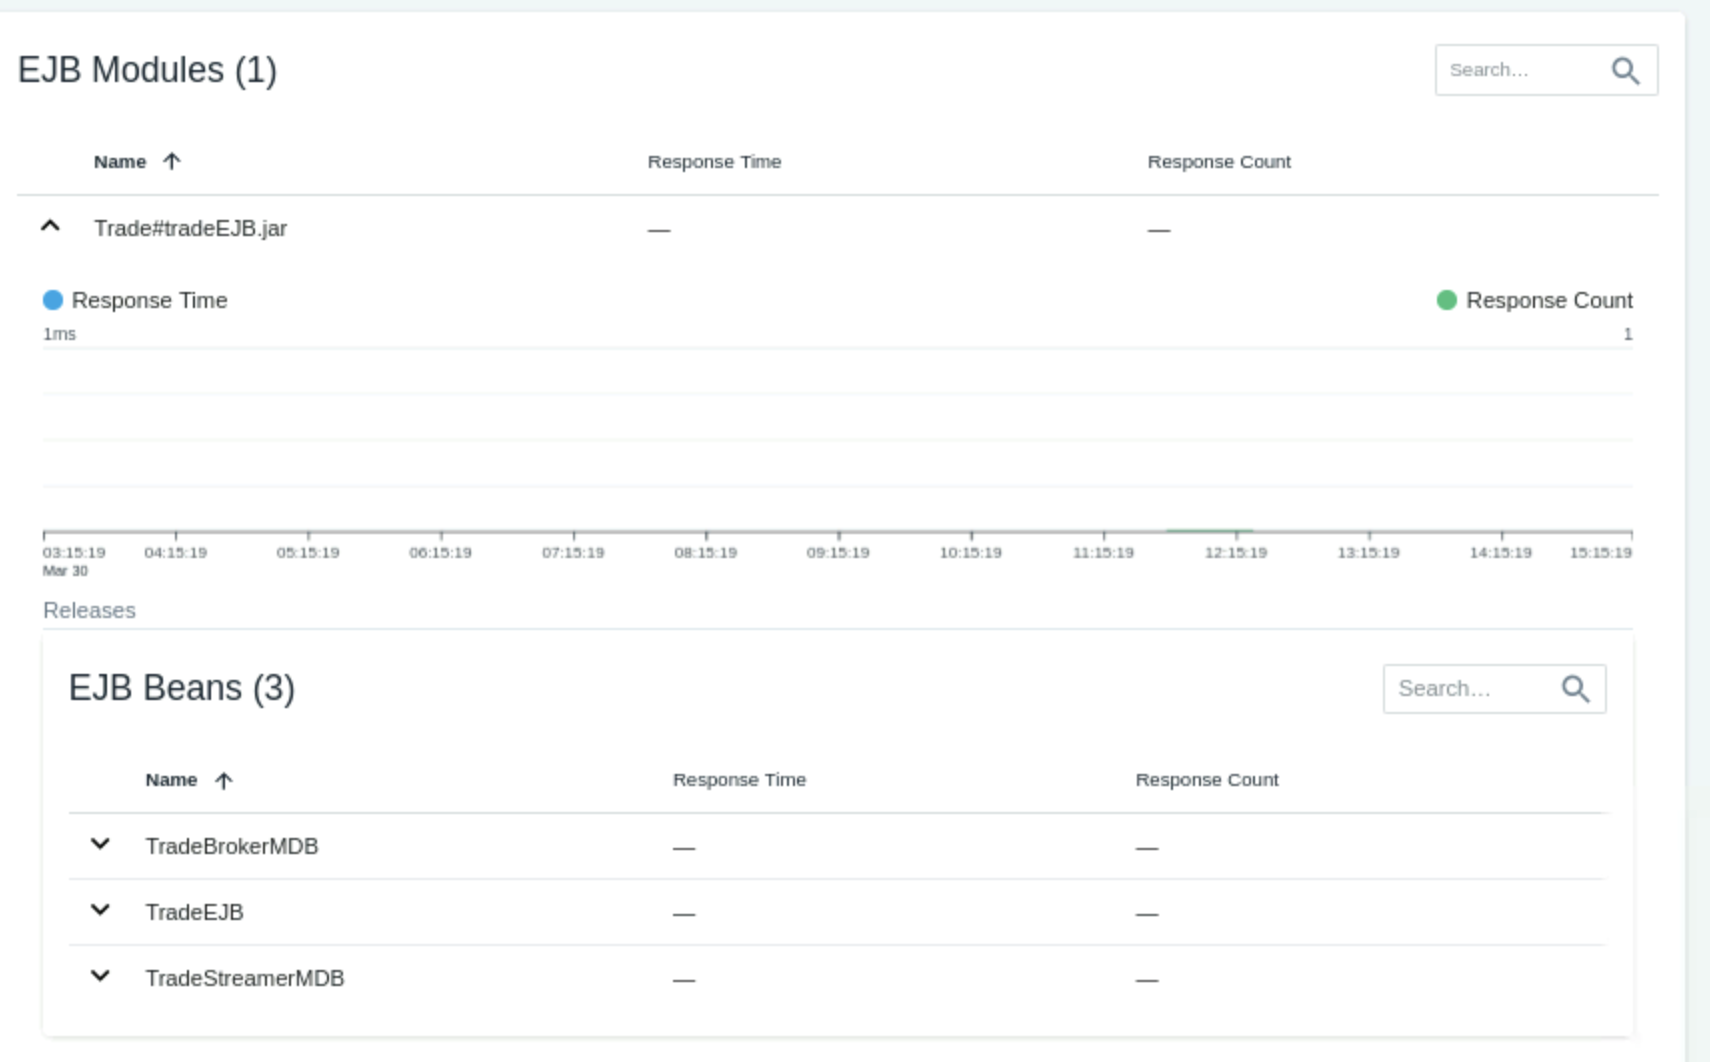Viewport: 1710px width, 1062px height.
Task: Sort EJB Modules by Name column
Action: click(x=120, y=162)
